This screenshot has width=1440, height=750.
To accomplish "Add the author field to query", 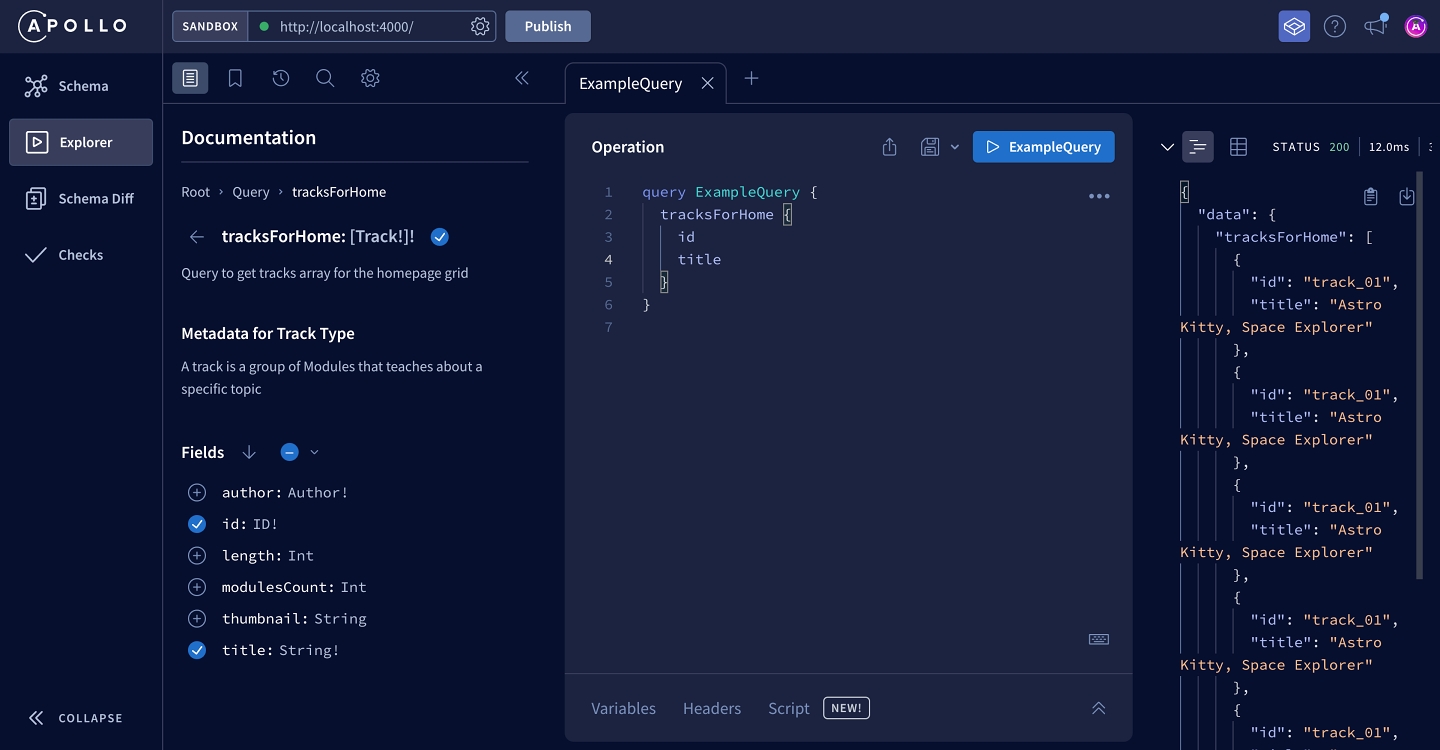I will coord(197,493).
